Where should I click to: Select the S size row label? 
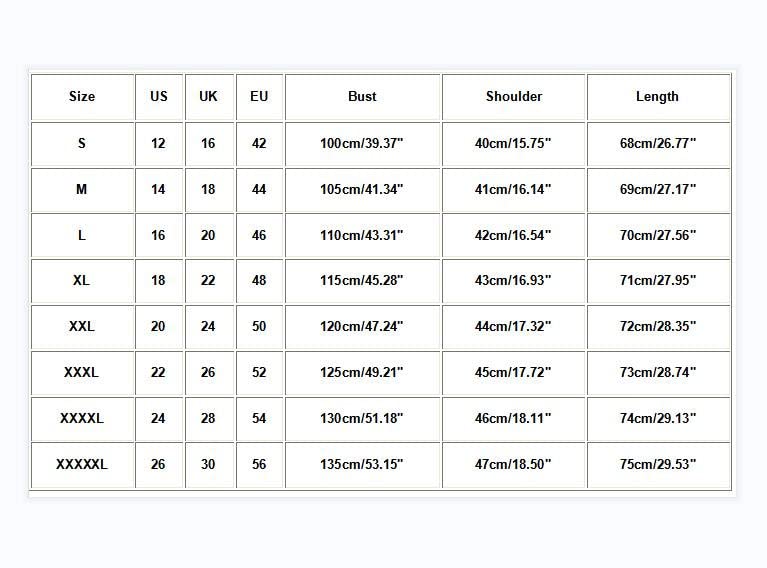[82, 144]
